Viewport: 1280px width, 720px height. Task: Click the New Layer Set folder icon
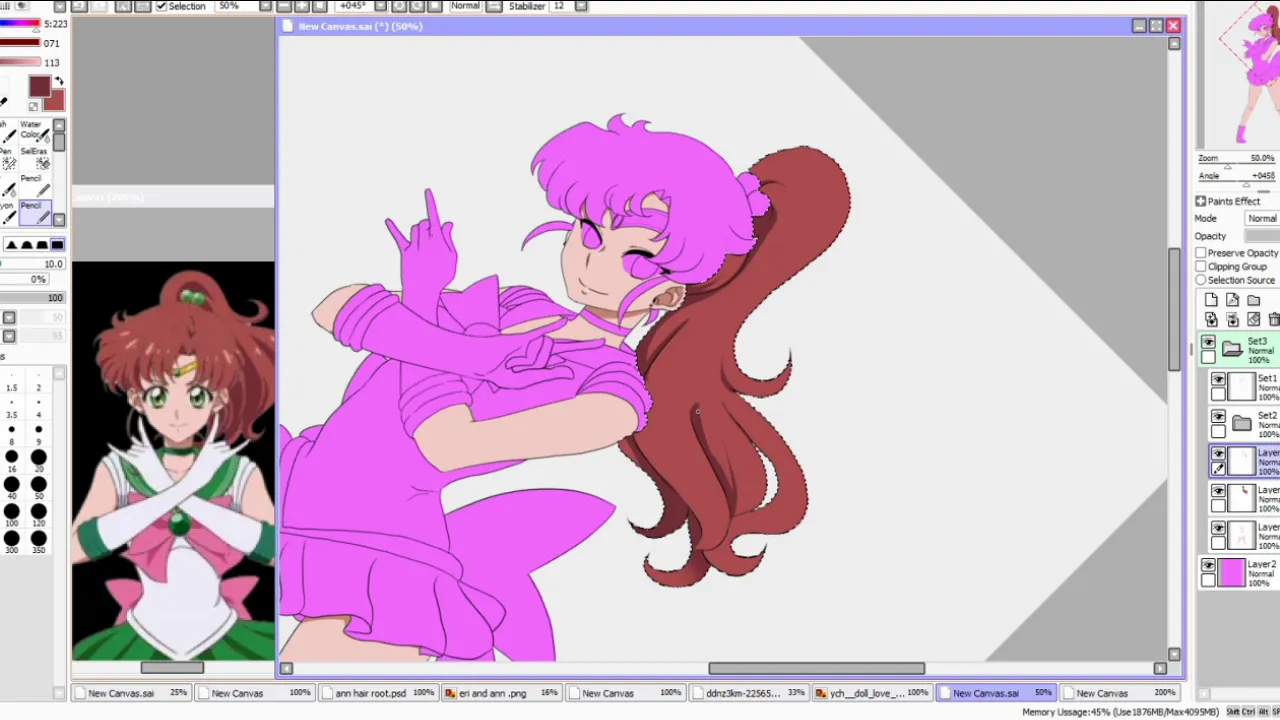point(1253,300)
